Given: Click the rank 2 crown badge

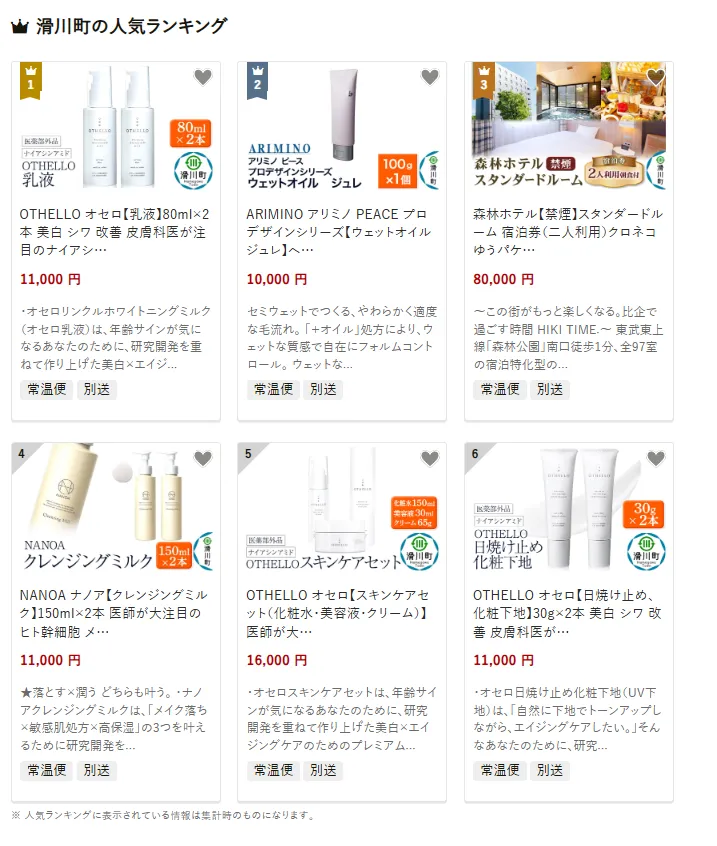Looking at the screenshot, I should pyautogui.click(x=257, y=81).
